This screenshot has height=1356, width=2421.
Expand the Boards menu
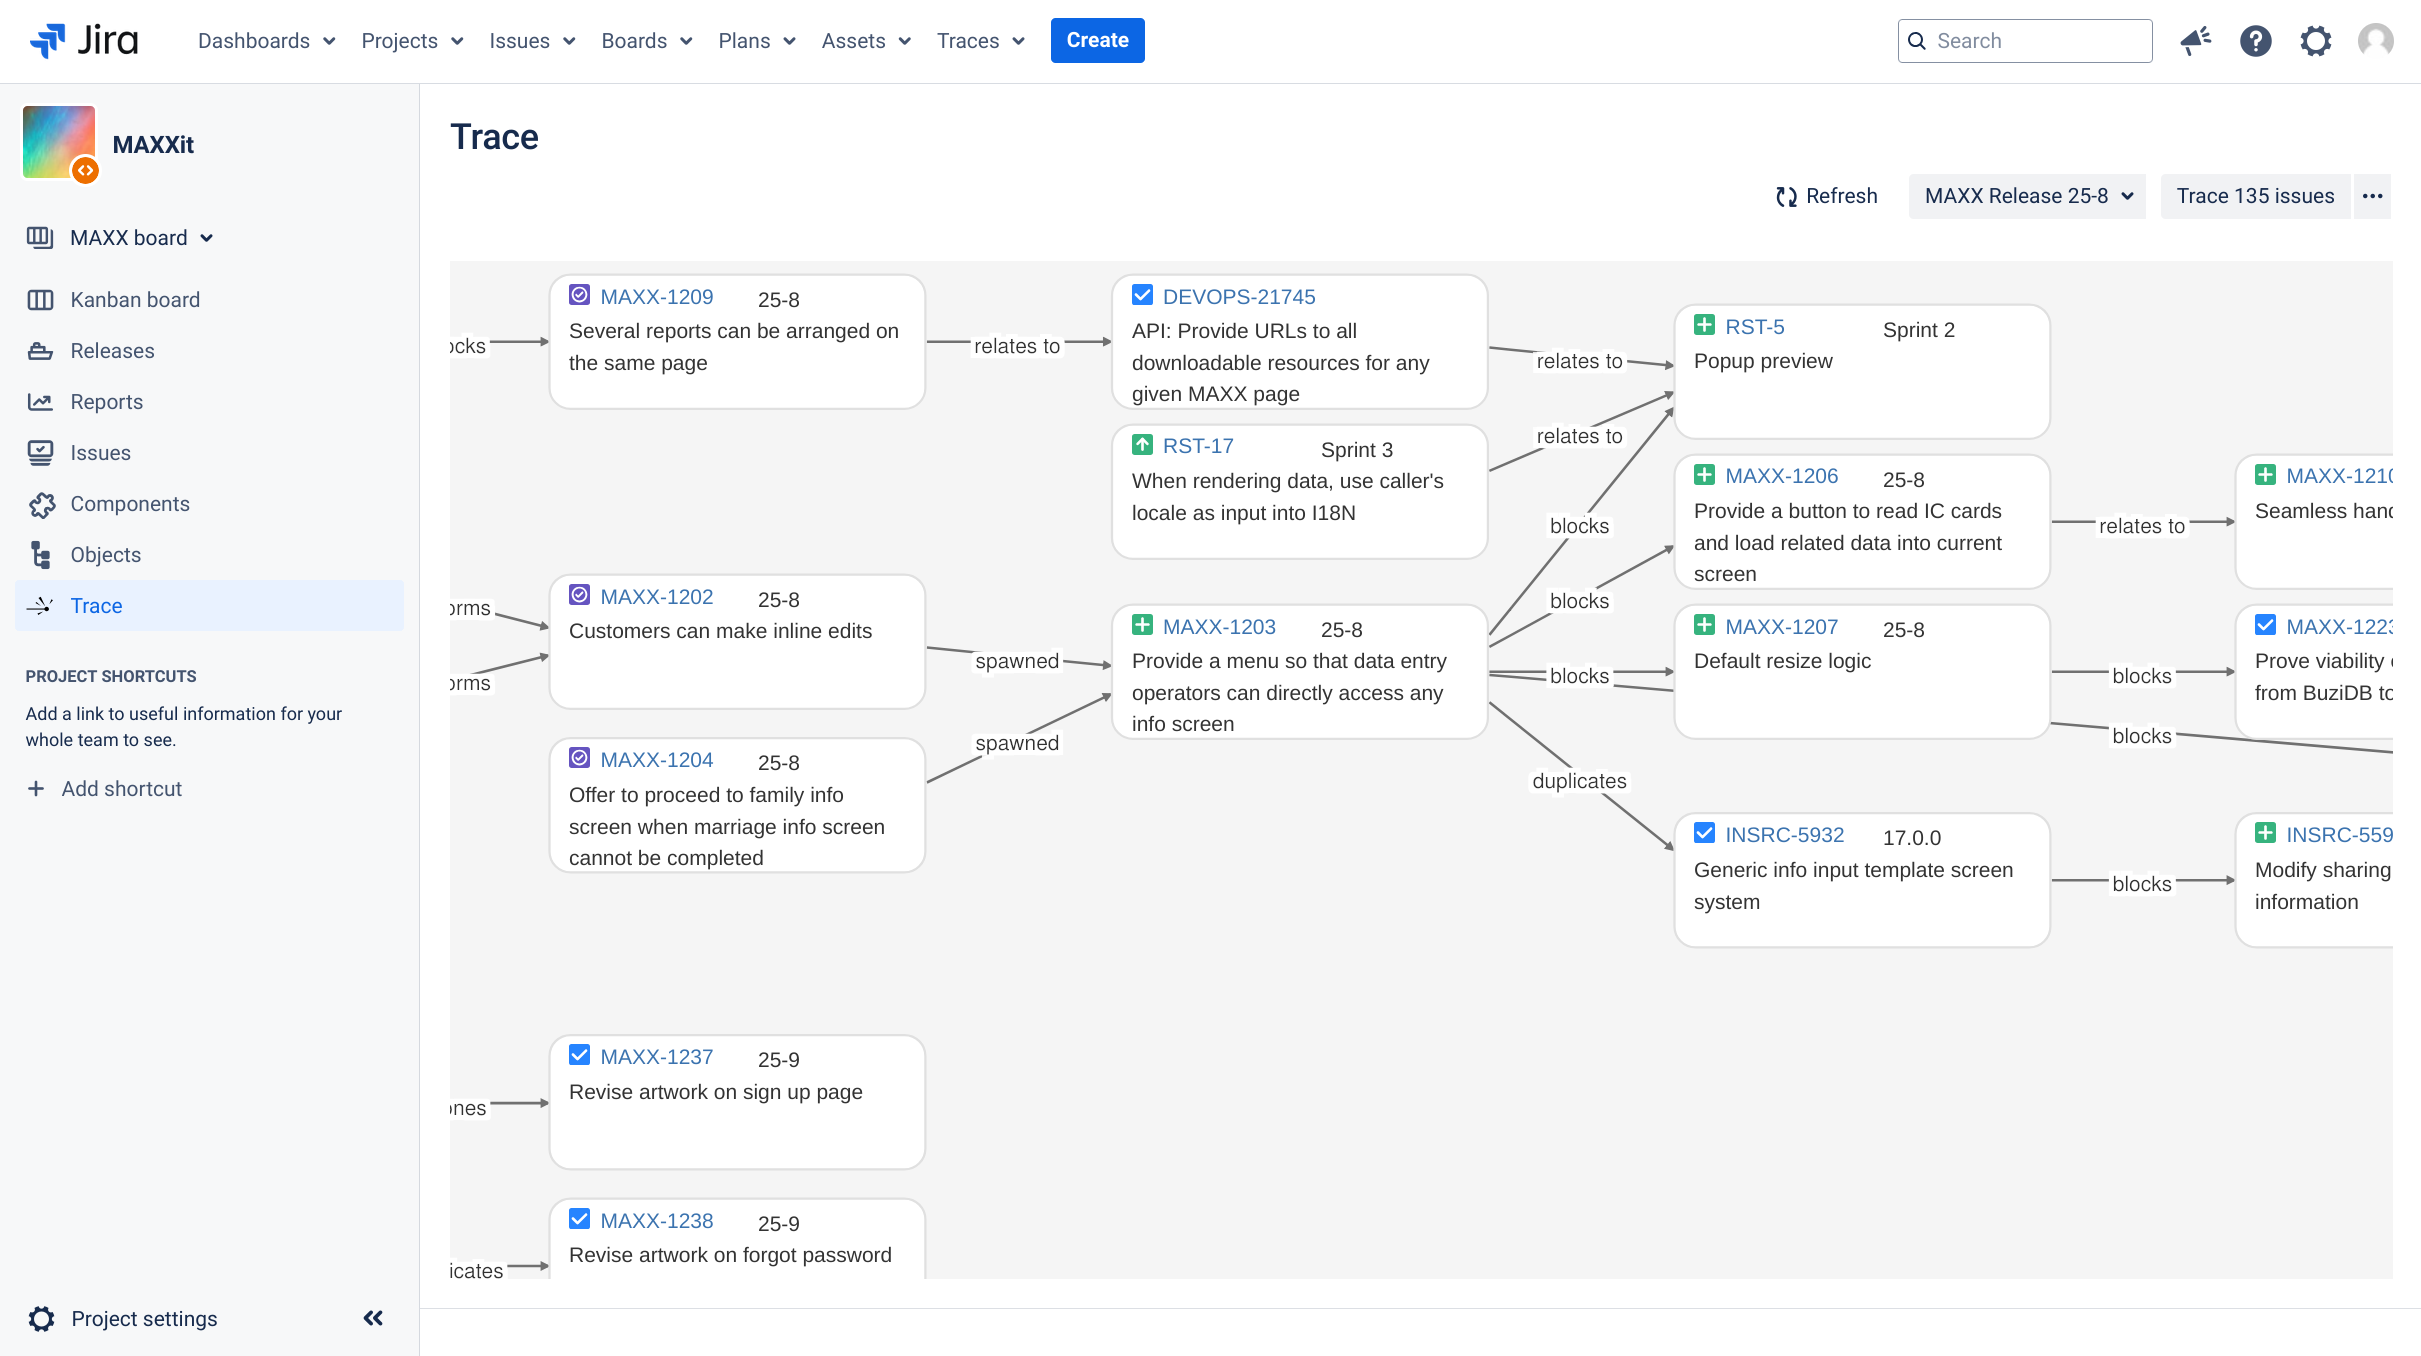point(646,41)
